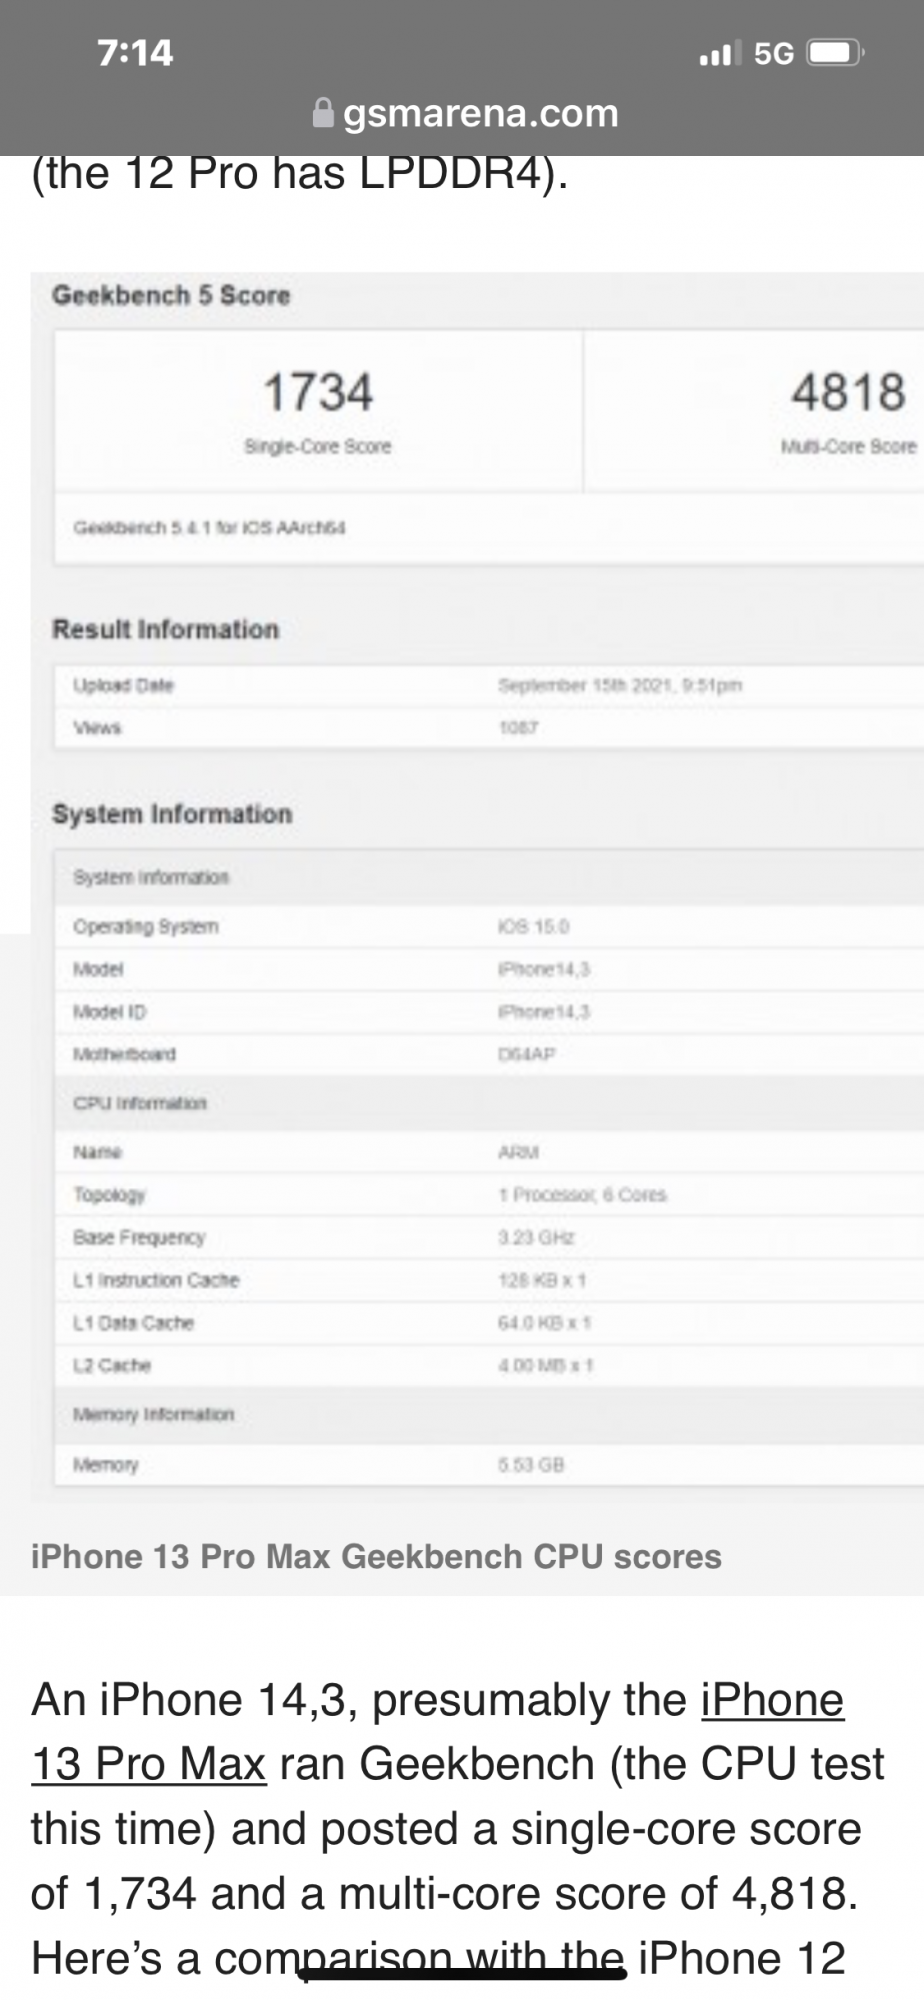This screenshot has width=924, height=2000.
Task: Tap the System Information heading
Action: [172, 813]
